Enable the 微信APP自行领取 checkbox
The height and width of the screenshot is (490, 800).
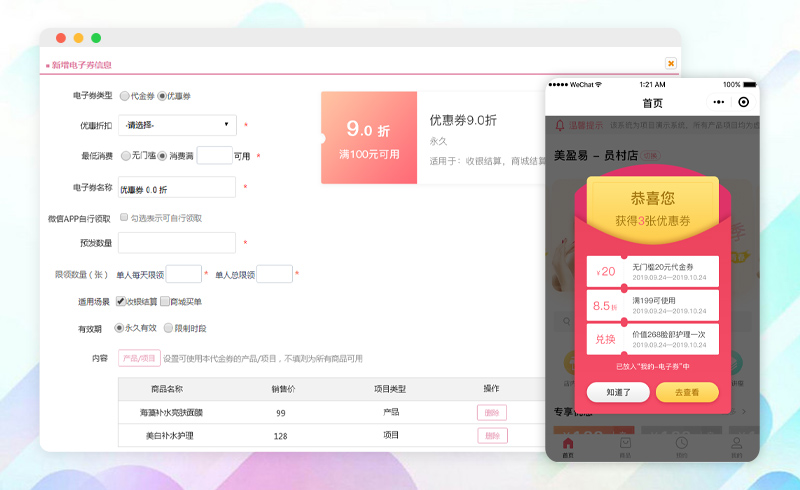pos(124,217)
